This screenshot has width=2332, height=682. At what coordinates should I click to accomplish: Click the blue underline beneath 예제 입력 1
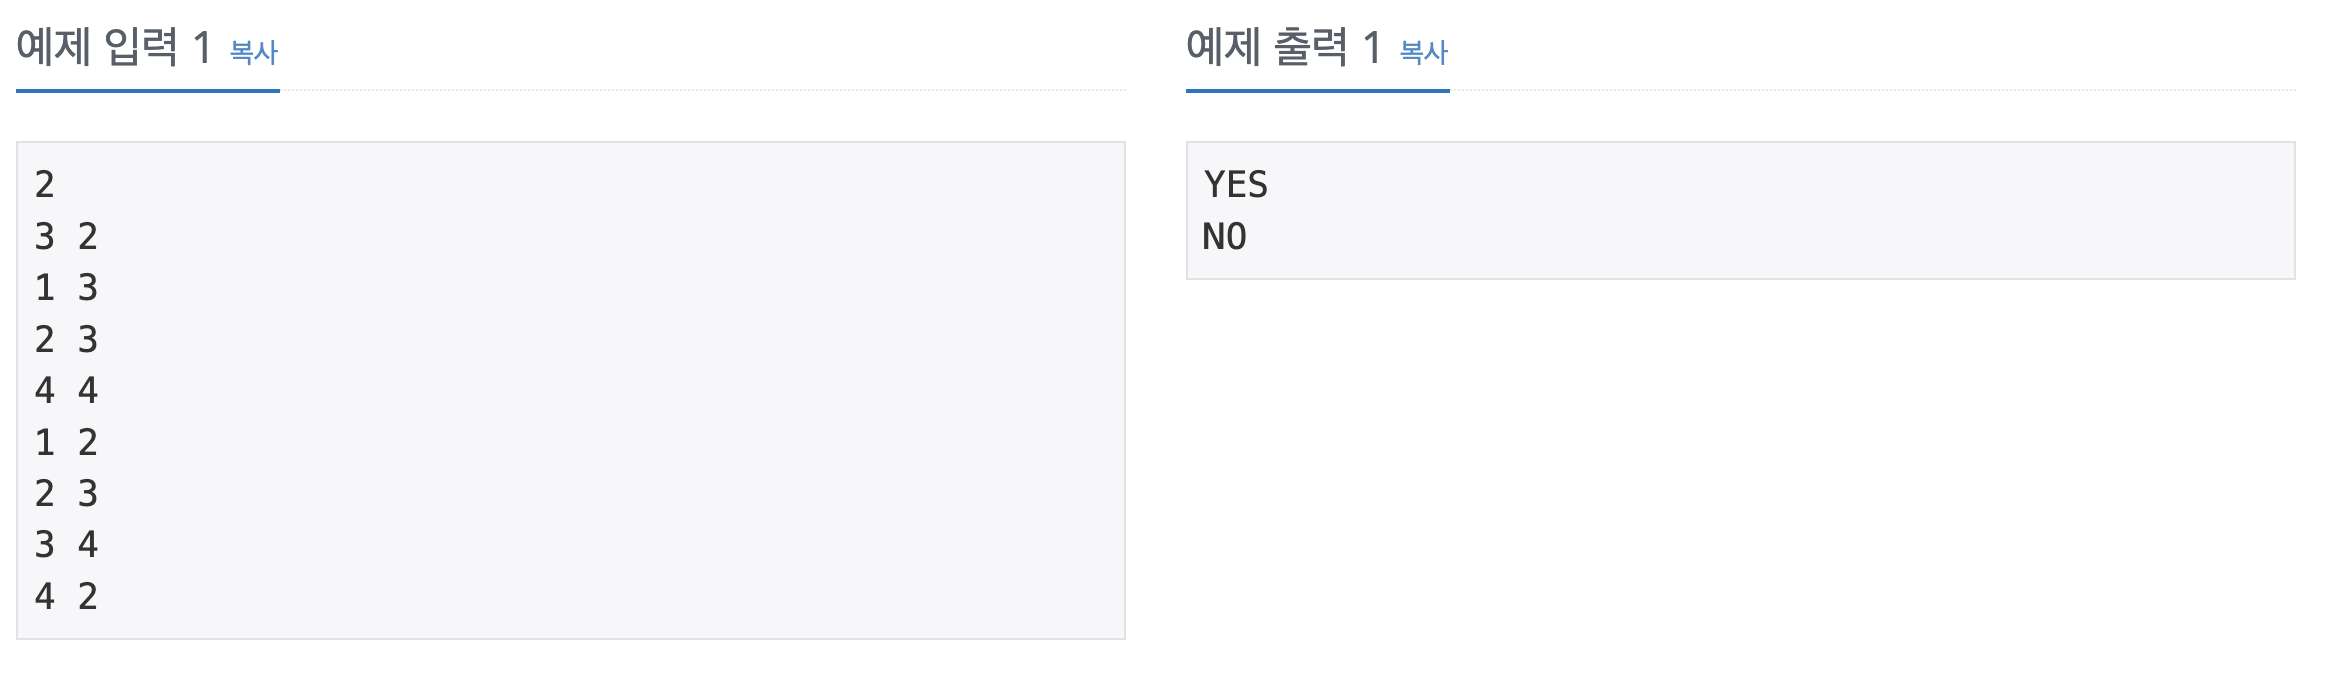[x=148, y=91]
